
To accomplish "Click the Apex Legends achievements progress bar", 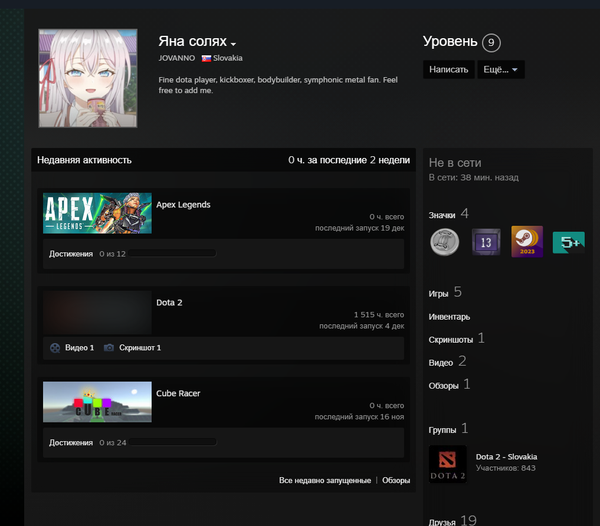I will (170, 254).
